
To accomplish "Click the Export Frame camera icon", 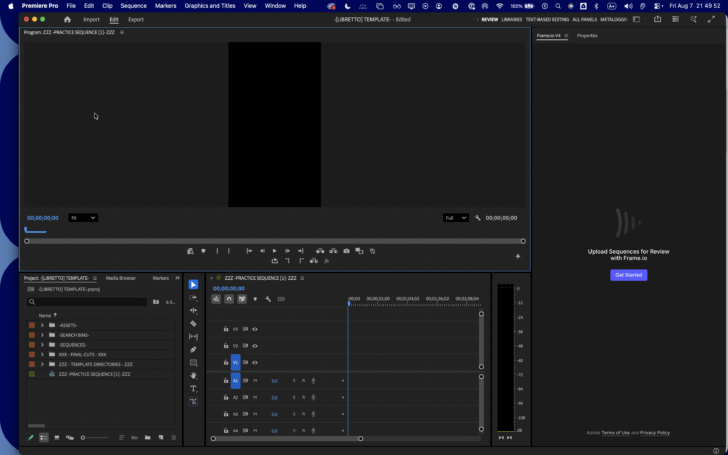I will (346, 251).
